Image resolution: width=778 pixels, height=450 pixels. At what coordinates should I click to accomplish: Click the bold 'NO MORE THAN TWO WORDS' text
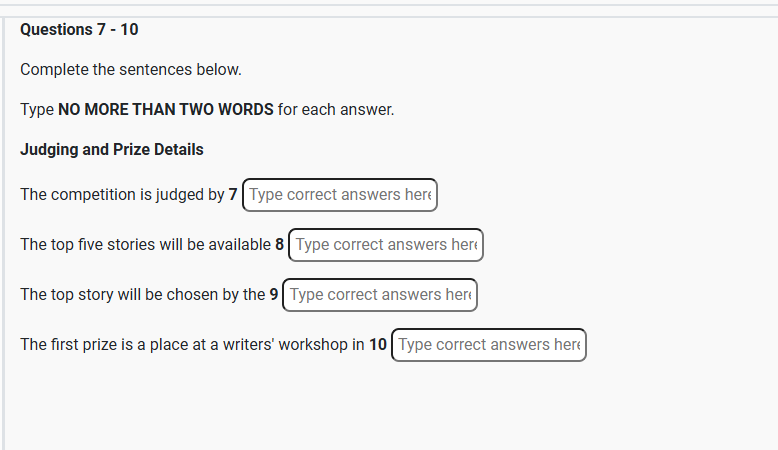(x=166, y=110)
